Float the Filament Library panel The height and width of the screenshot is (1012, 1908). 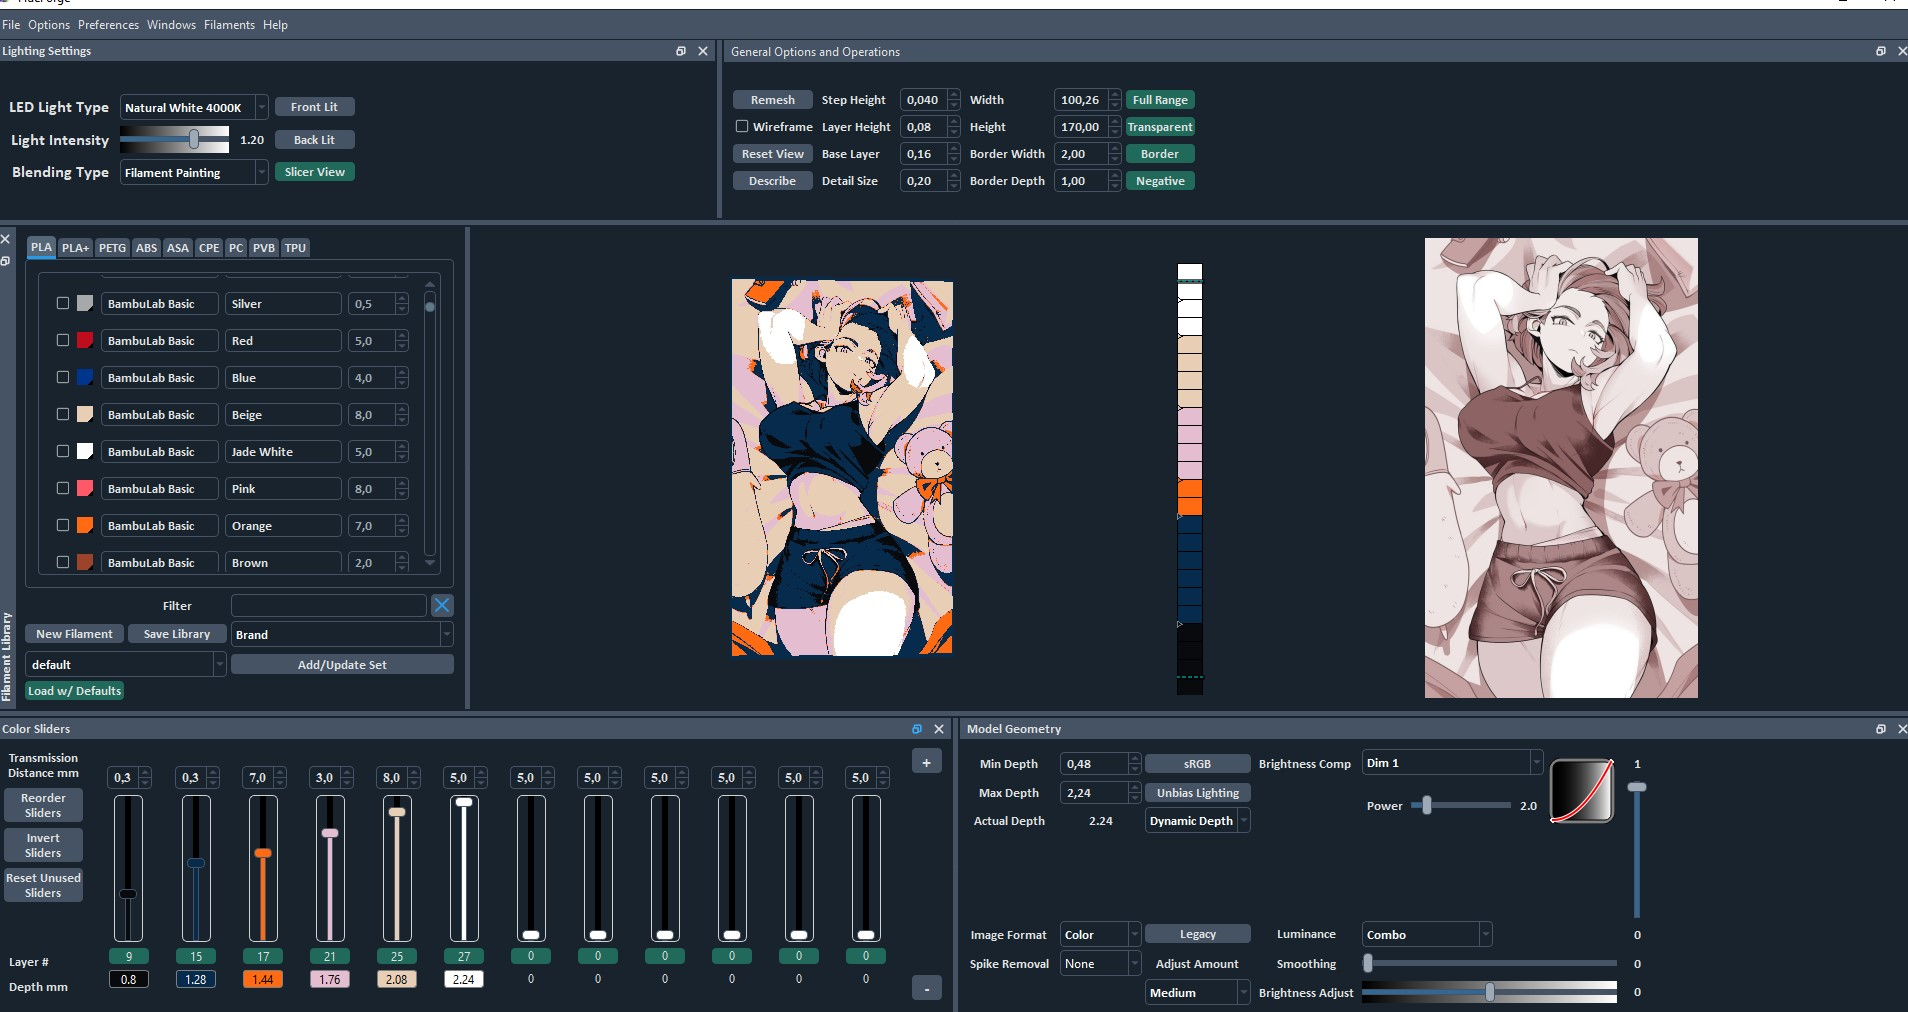click(6, 261)
